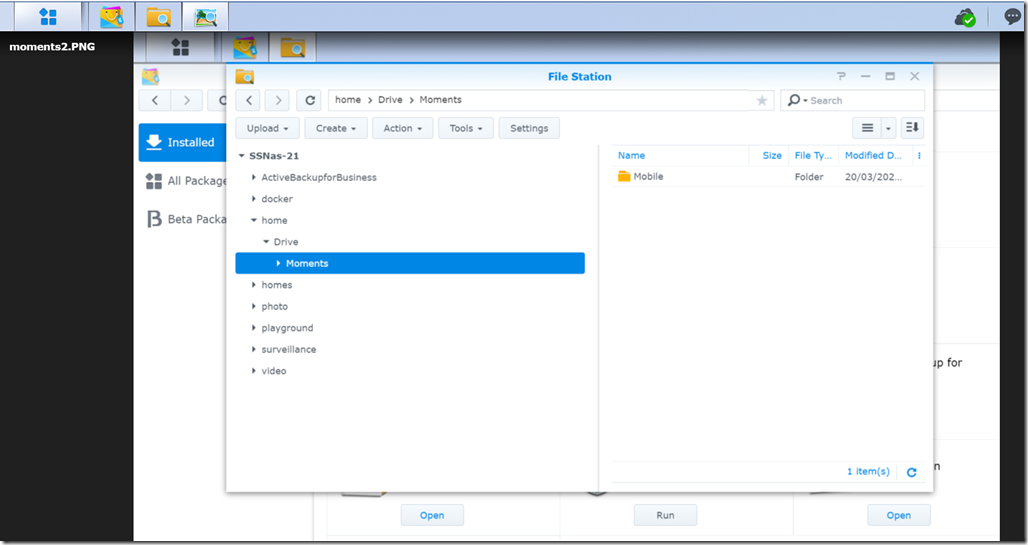Screen dimensions: 1028x545
Task: Click left Open button in Package Center
Action: point(432,515)
